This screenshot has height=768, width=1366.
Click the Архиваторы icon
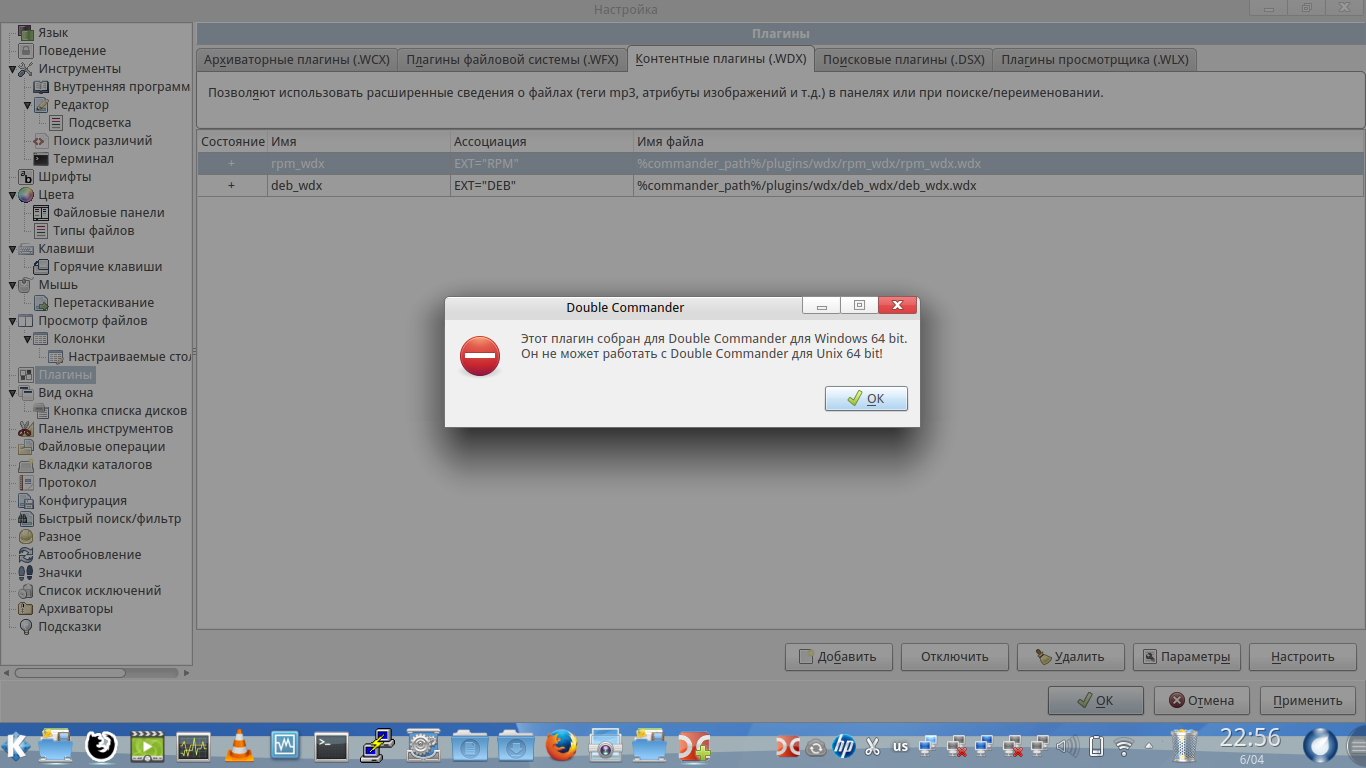[26, 609]
